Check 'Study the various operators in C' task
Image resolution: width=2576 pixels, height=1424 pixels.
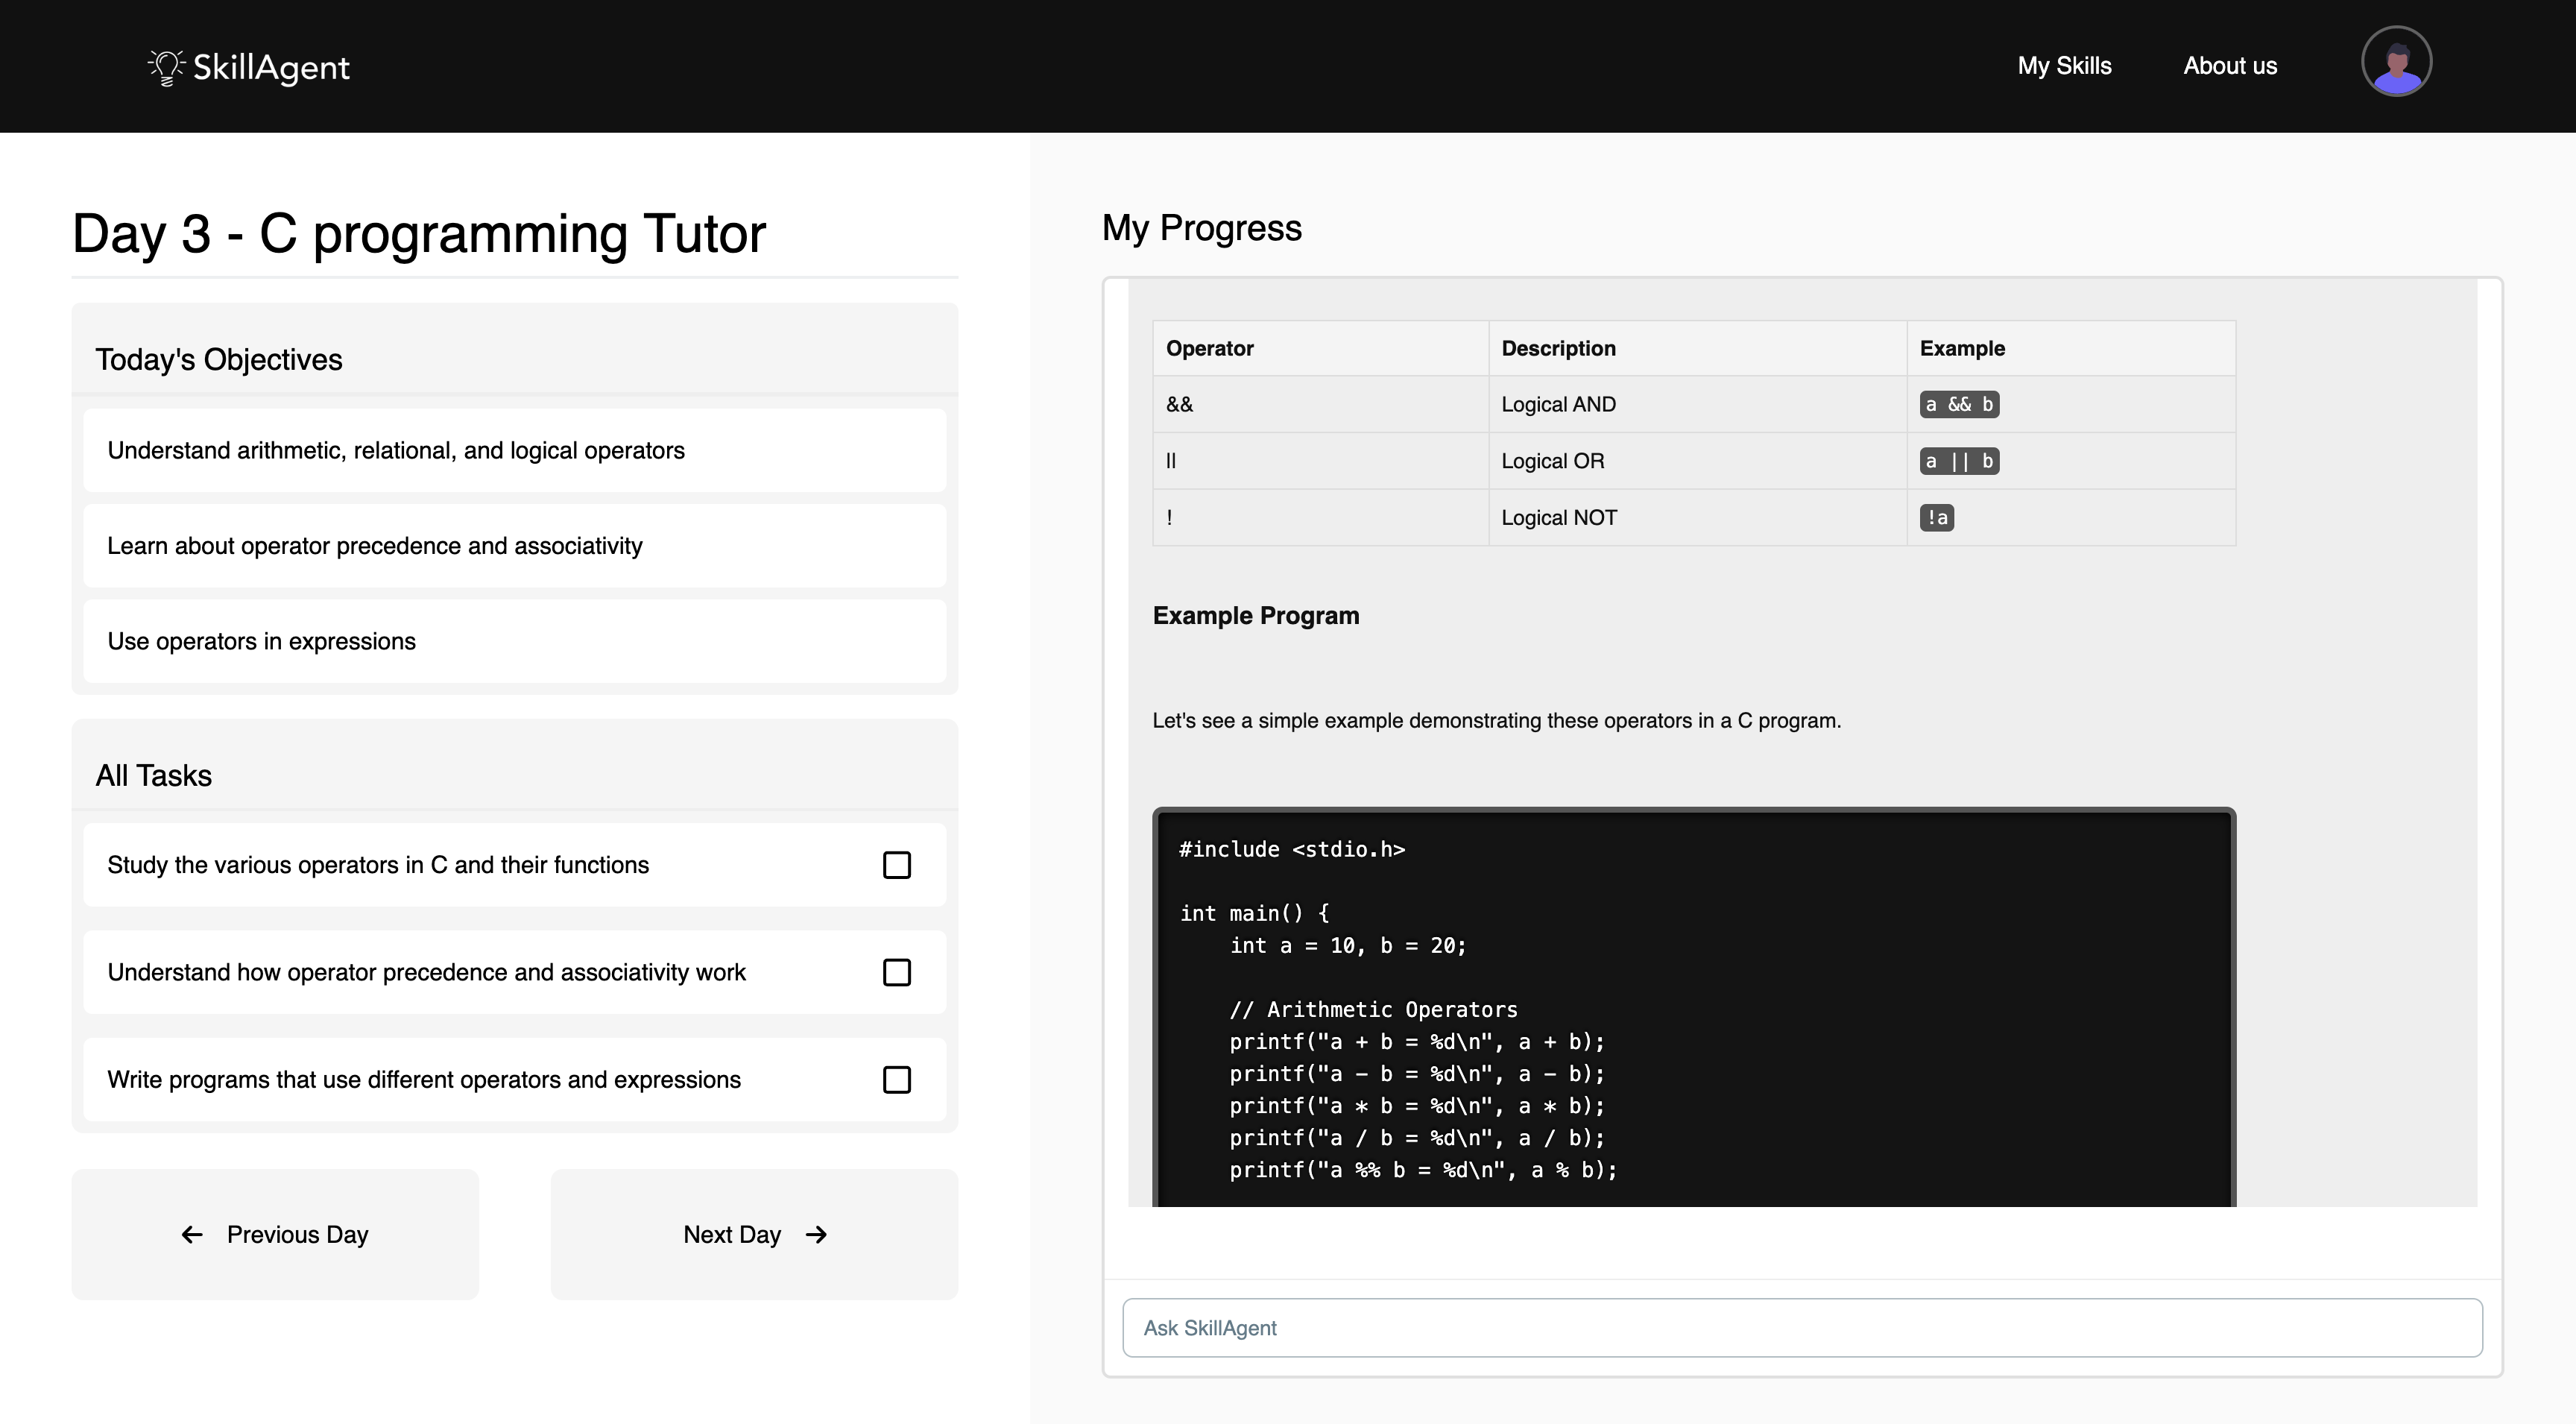(x=896, y=865)
